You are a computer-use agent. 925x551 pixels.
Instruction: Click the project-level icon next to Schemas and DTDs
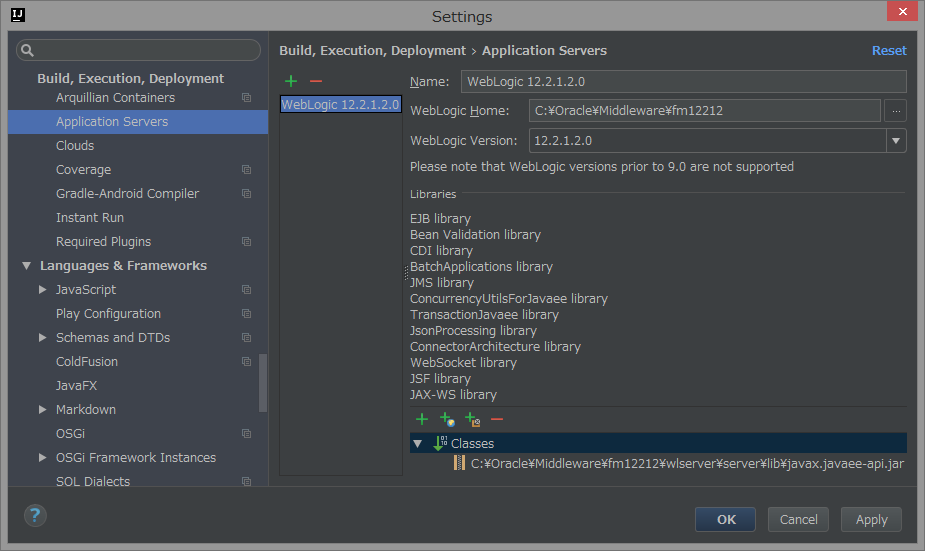pyautogui.click(x=247, y=337)
